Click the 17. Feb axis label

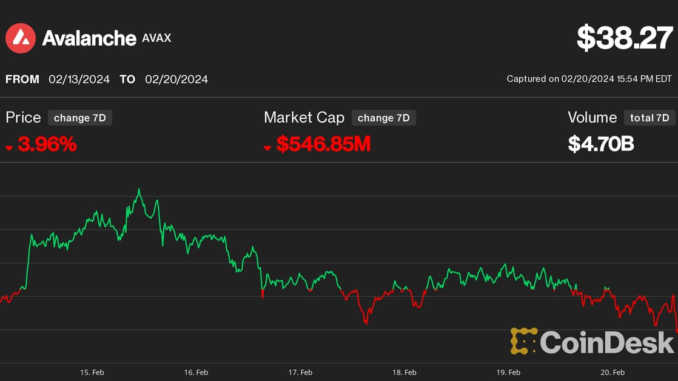pos(300,372)
